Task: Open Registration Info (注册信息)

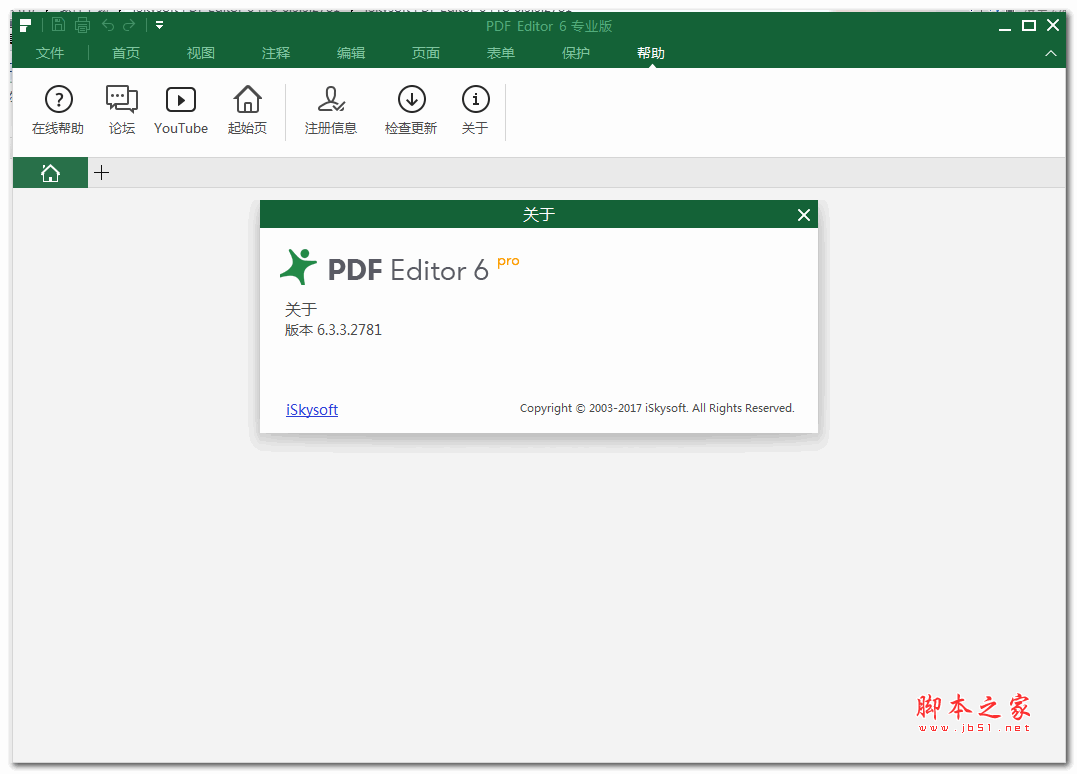Action: pyautogui.click(x=331, y=111)
